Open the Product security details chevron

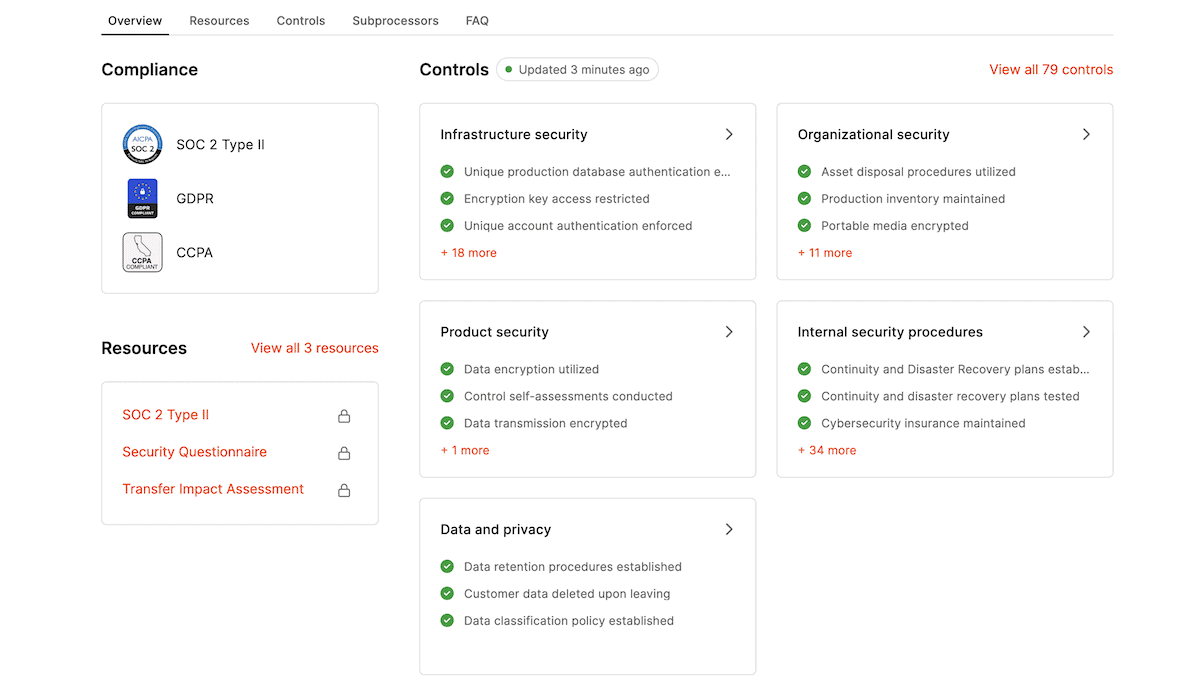coord(729,331)
